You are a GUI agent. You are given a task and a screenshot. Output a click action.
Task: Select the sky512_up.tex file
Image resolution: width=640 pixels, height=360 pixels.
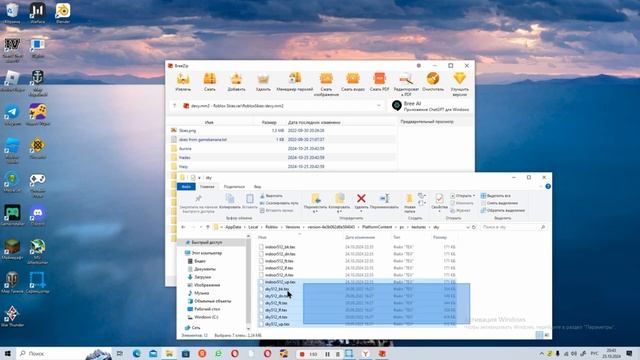277,324
